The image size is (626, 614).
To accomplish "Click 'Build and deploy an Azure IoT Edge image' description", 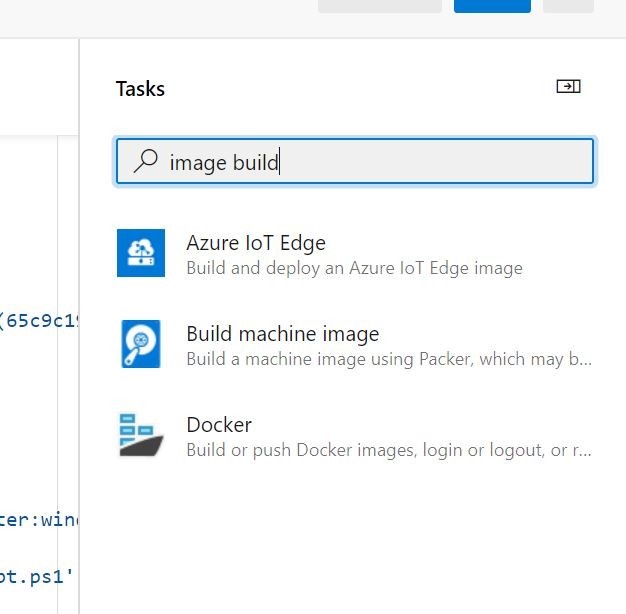I will tap(354, 268).
